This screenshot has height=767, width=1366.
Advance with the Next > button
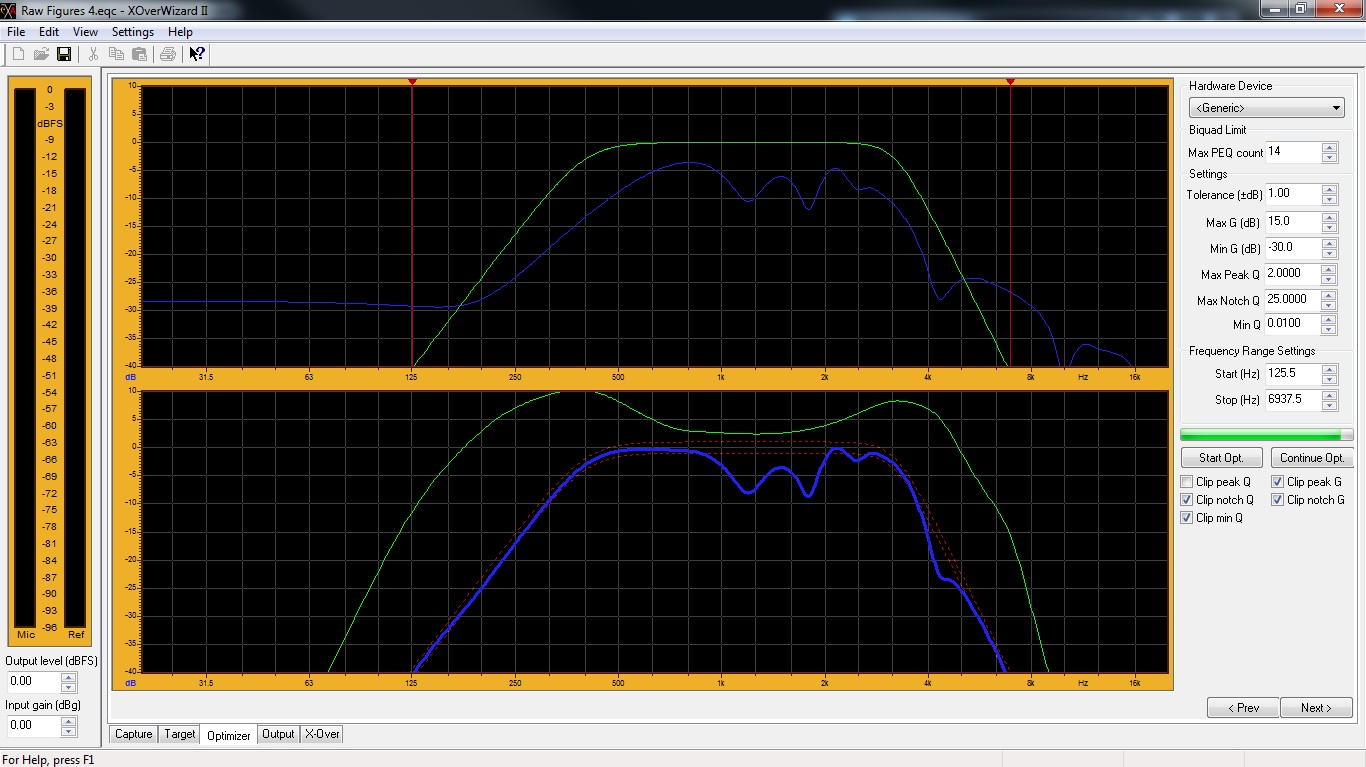click(1316, 708)
